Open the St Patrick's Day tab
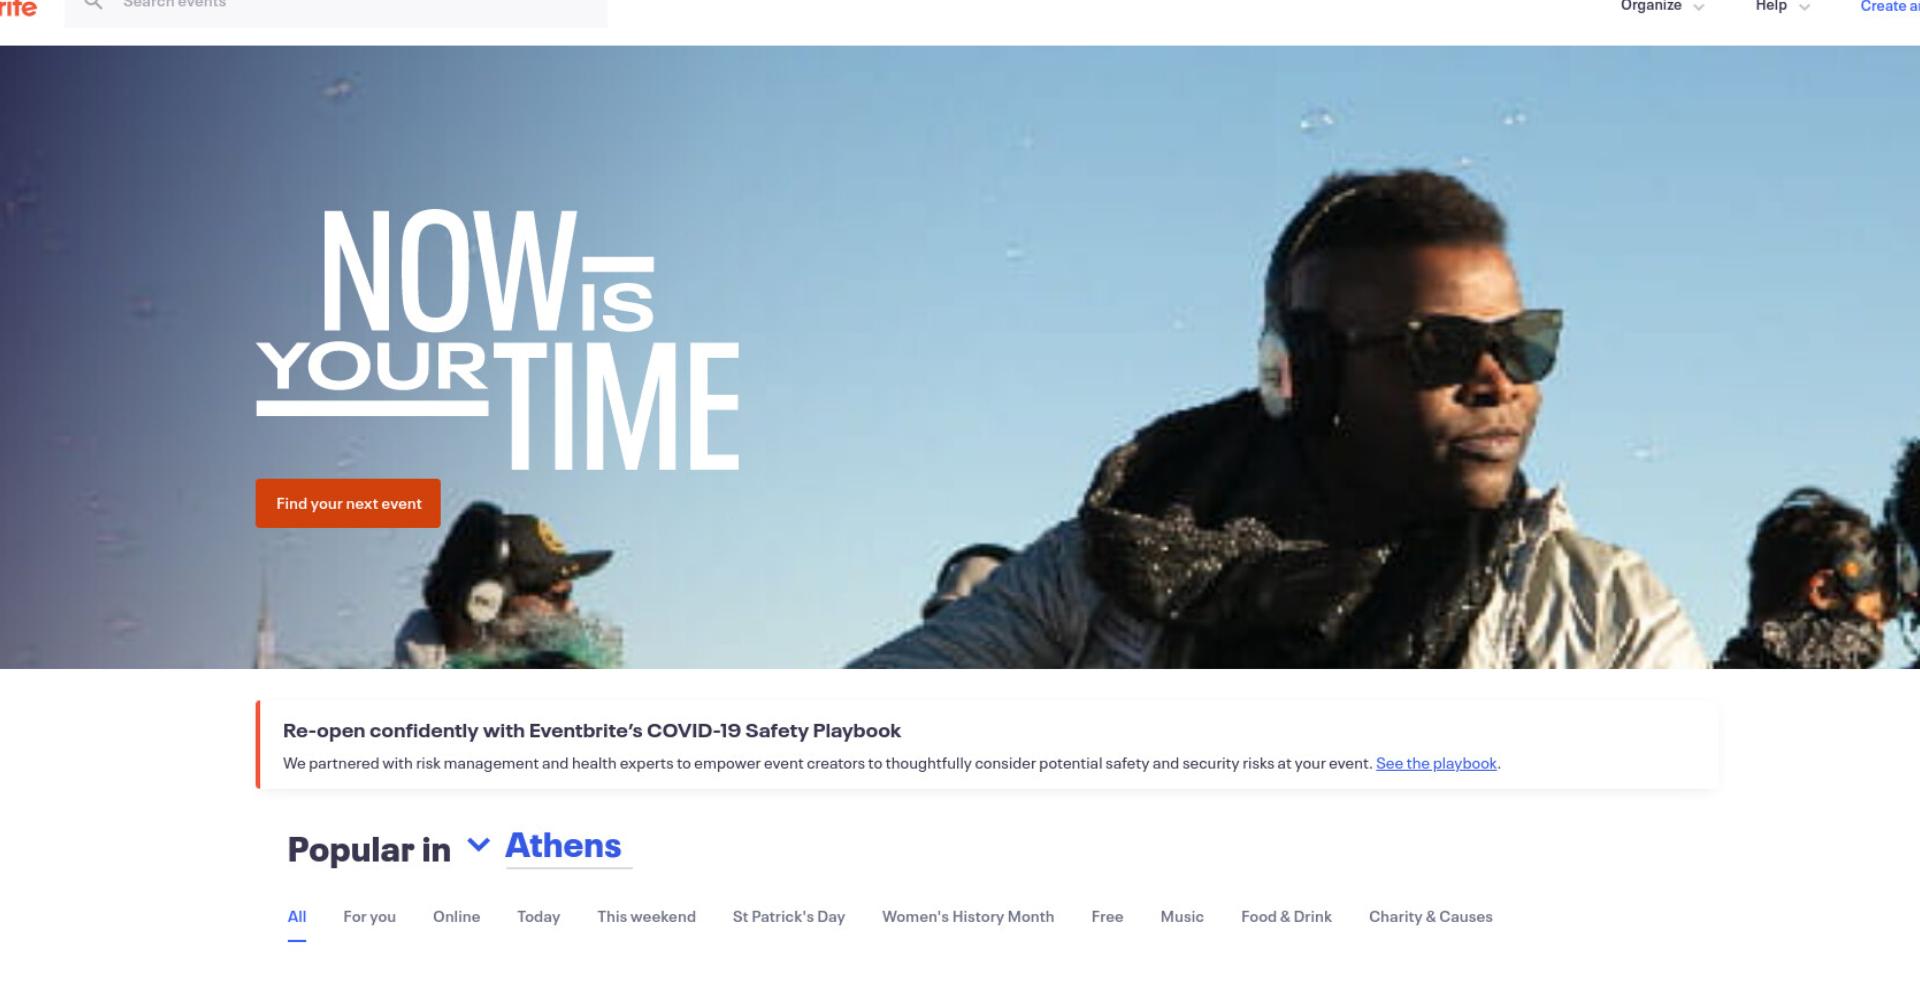The image size is (1920, 998). tap(788, 917)
